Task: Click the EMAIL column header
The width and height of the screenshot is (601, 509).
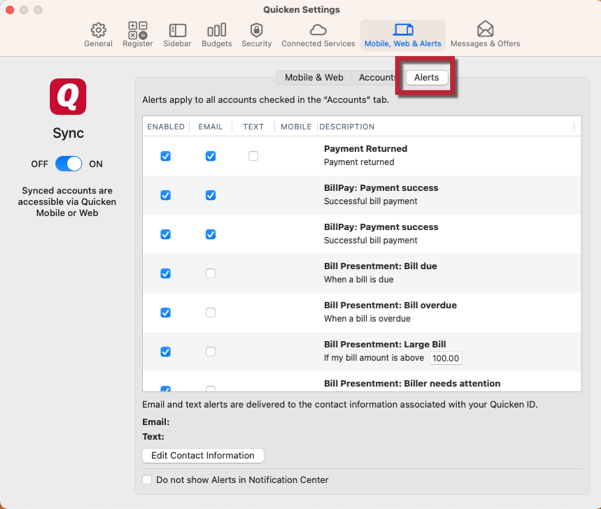Action: pos(210,127)
